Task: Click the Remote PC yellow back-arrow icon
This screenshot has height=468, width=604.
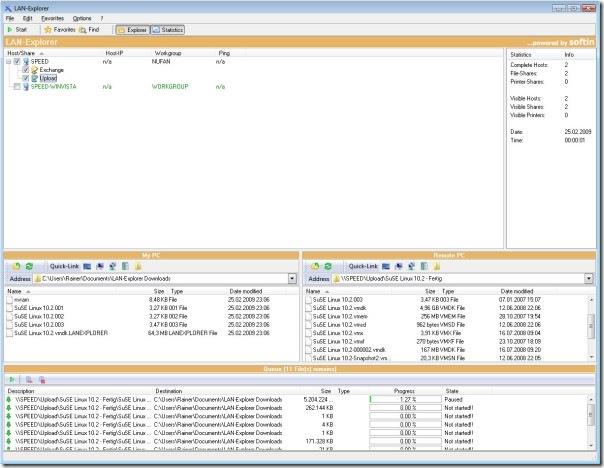Action: (x=315, y=266)
